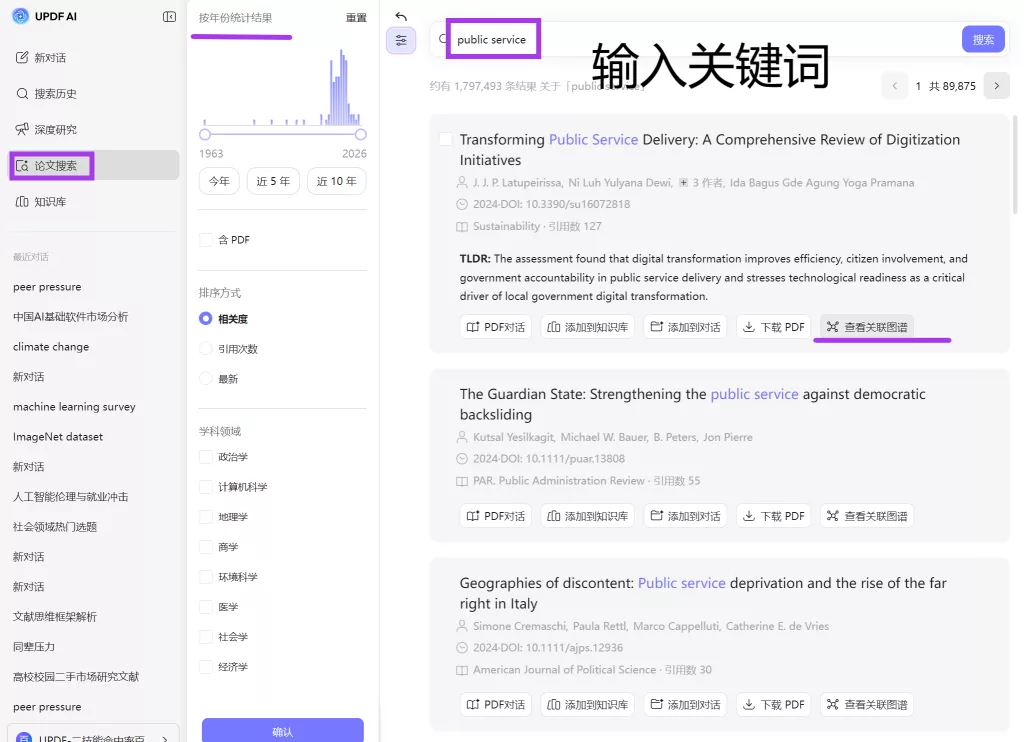Click 下载 PDF for The Guardian State paper
This screenshot has width=1024, height=742.
(x=773, y=516)
